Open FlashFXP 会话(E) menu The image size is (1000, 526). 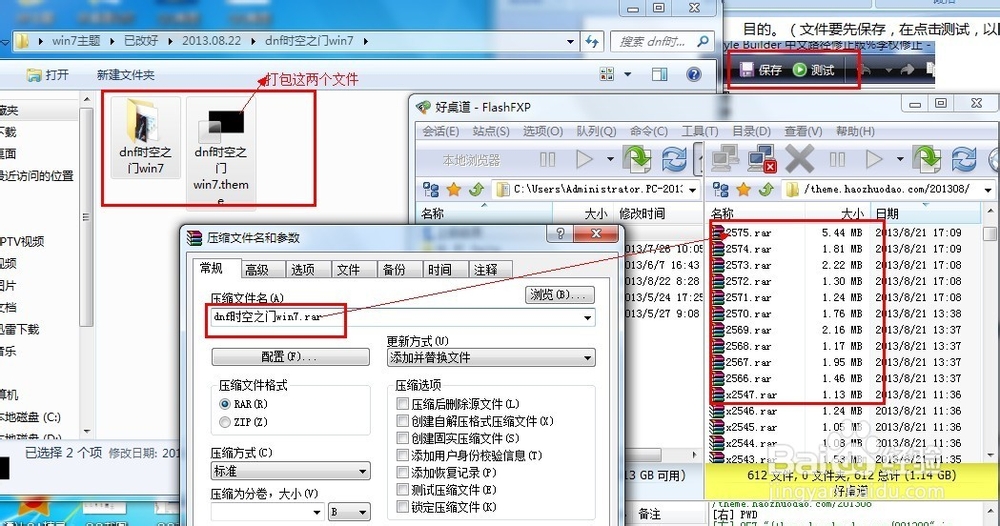coord(441,131)
